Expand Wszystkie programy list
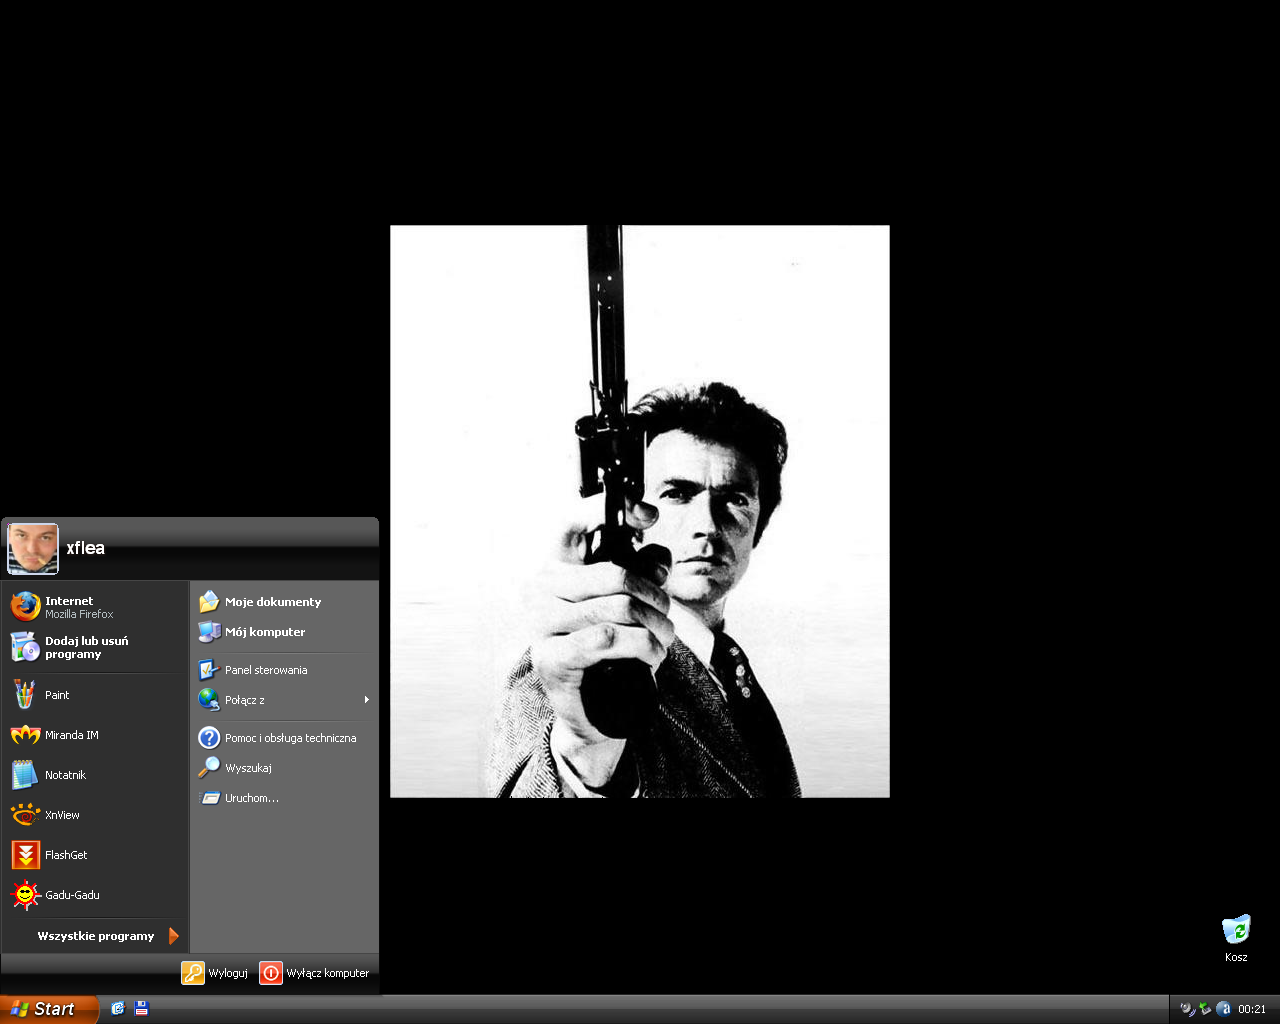1280x1024 pixels. click(96, 936)
